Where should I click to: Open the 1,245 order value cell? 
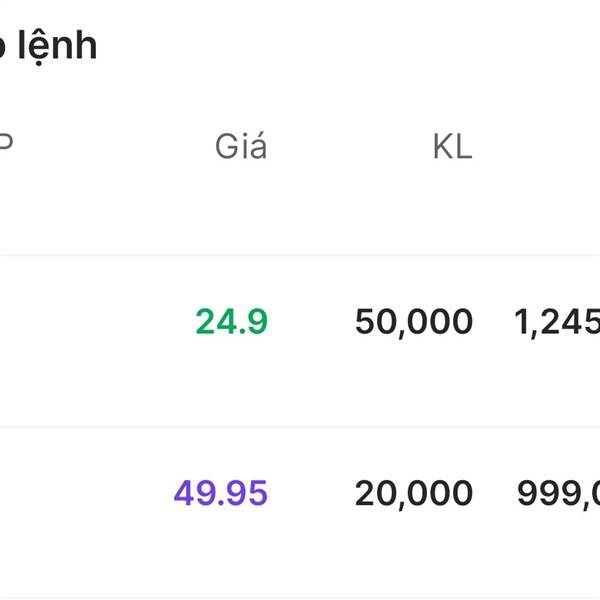pos(557,322)
